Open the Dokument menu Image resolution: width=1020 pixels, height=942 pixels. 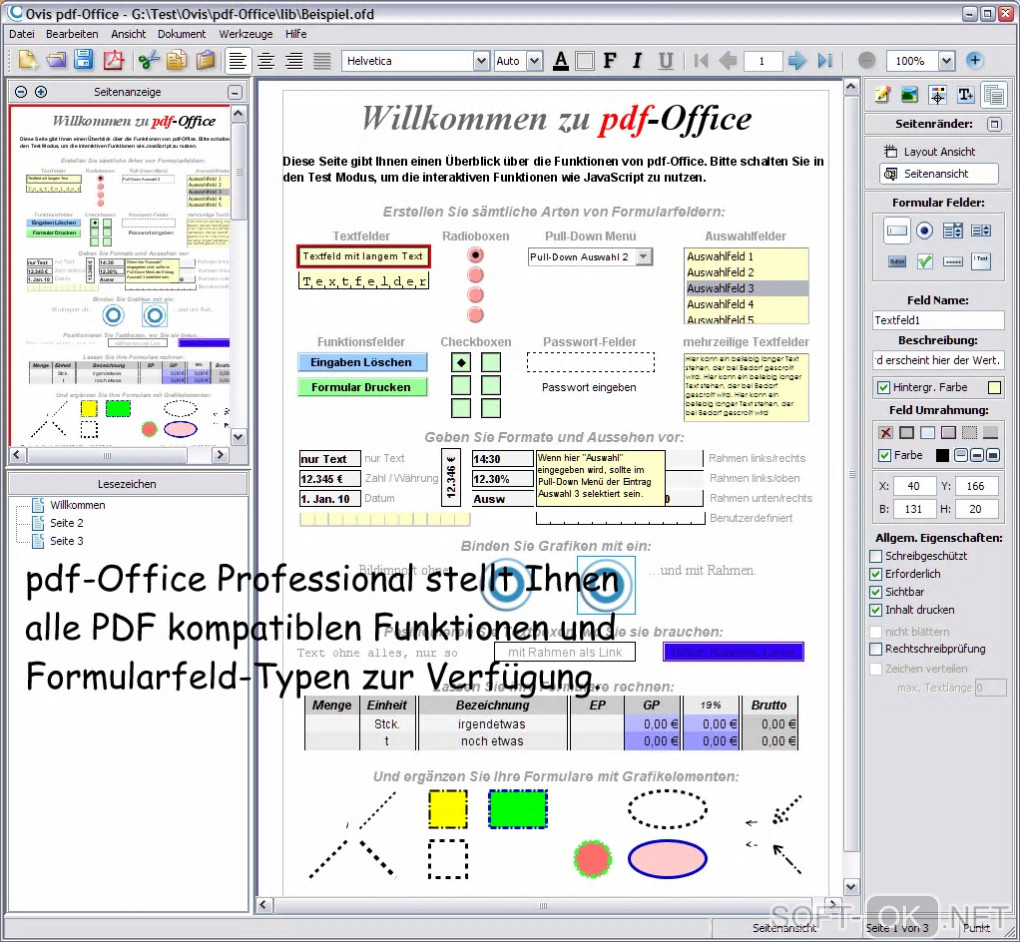tap(181, 34)
